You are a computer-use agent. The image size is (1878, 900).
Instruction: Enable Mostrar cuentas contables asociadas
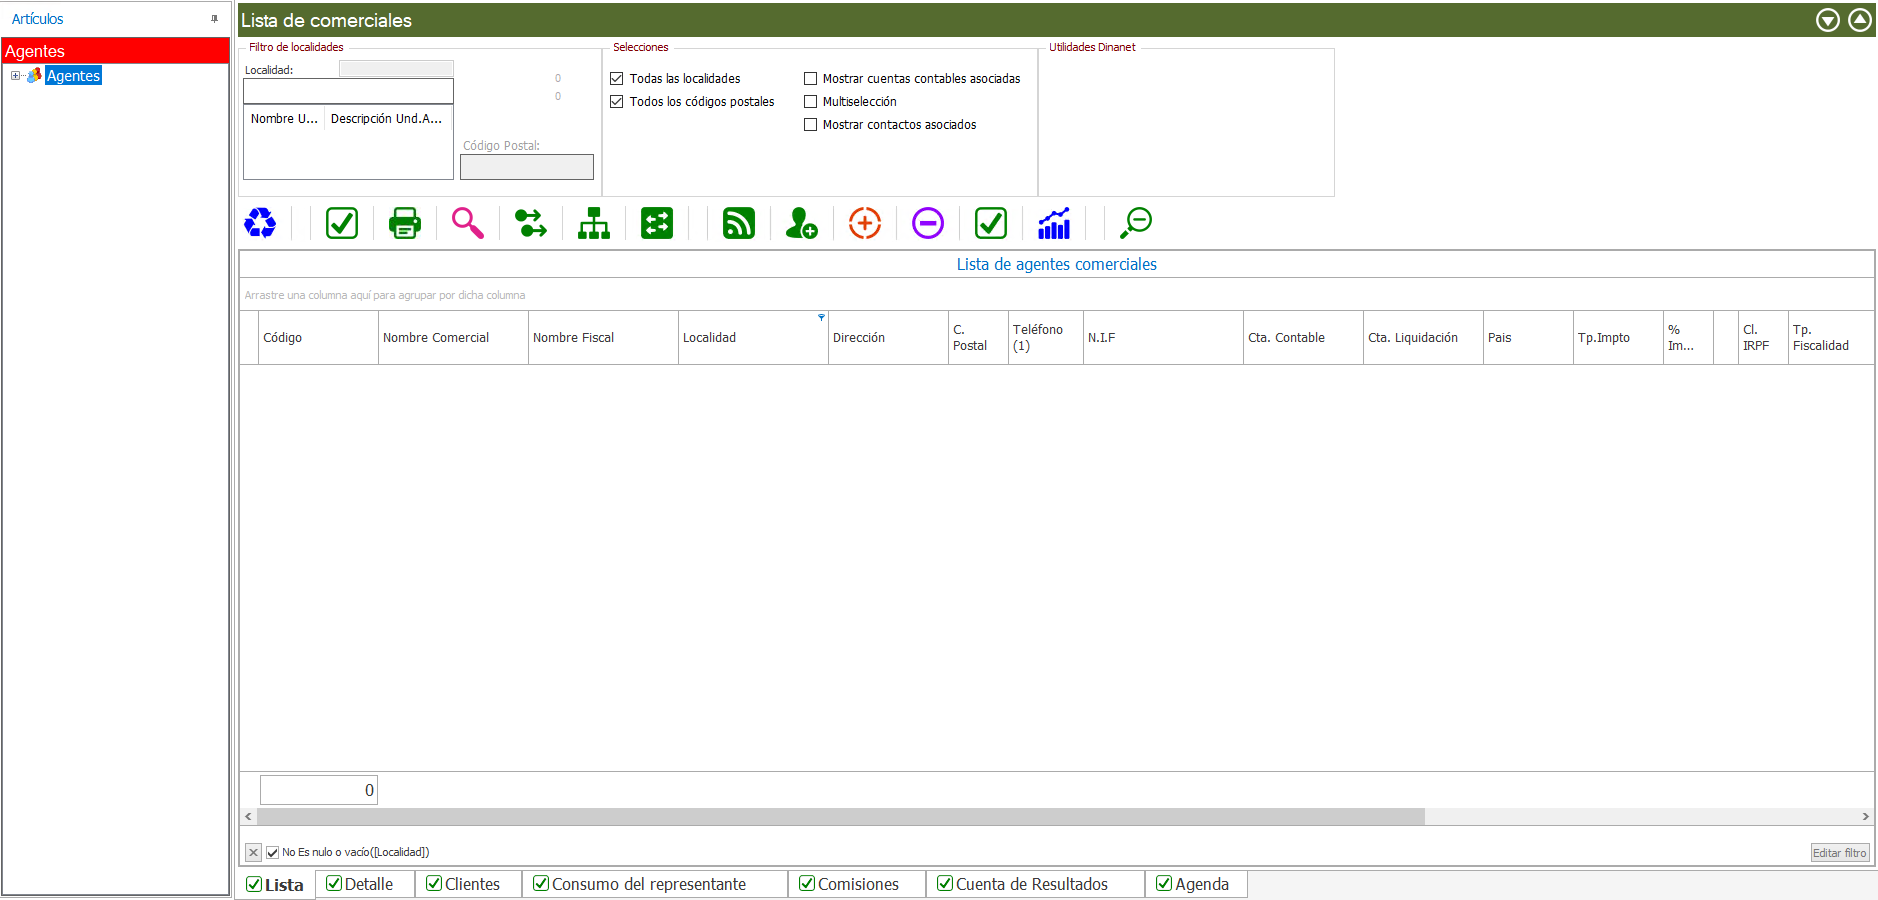[811, 79]
